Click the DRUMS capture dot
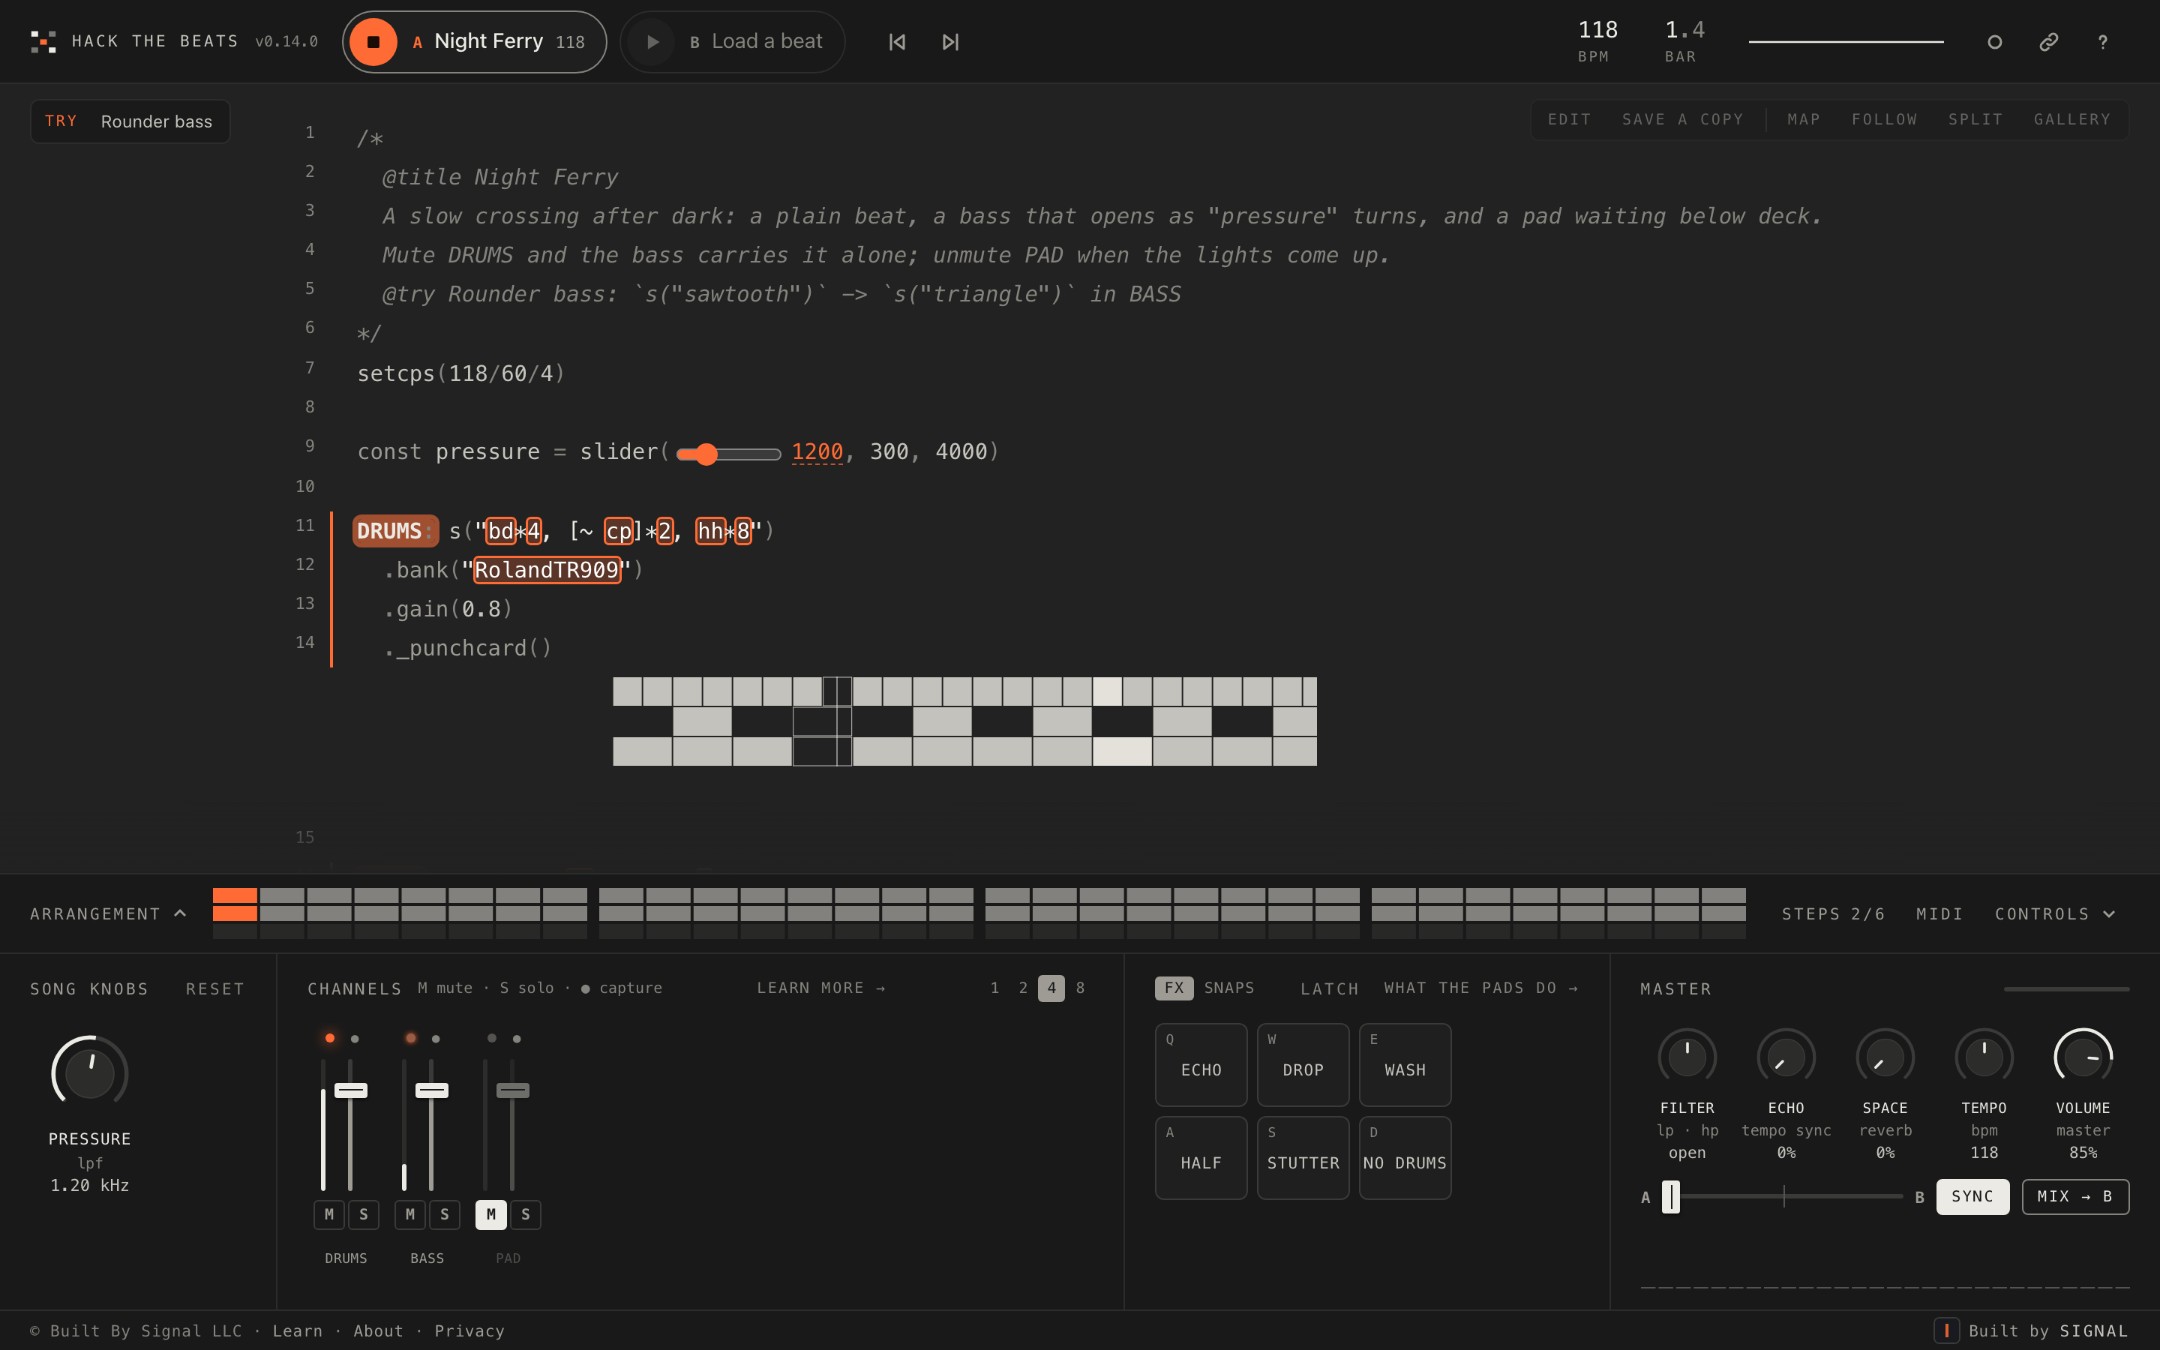This screenshot has height=1350, width=2160. [x=355, y=1039]
